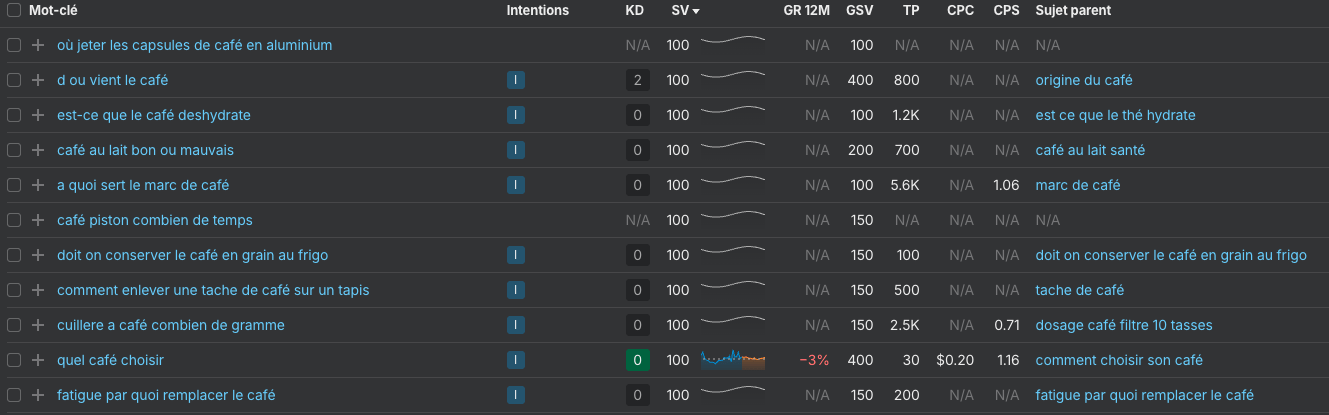The image size is (1329, 415).
Task: Click the green KD badge for 'quel café choisir'
Action: click(x=637, y=360)
